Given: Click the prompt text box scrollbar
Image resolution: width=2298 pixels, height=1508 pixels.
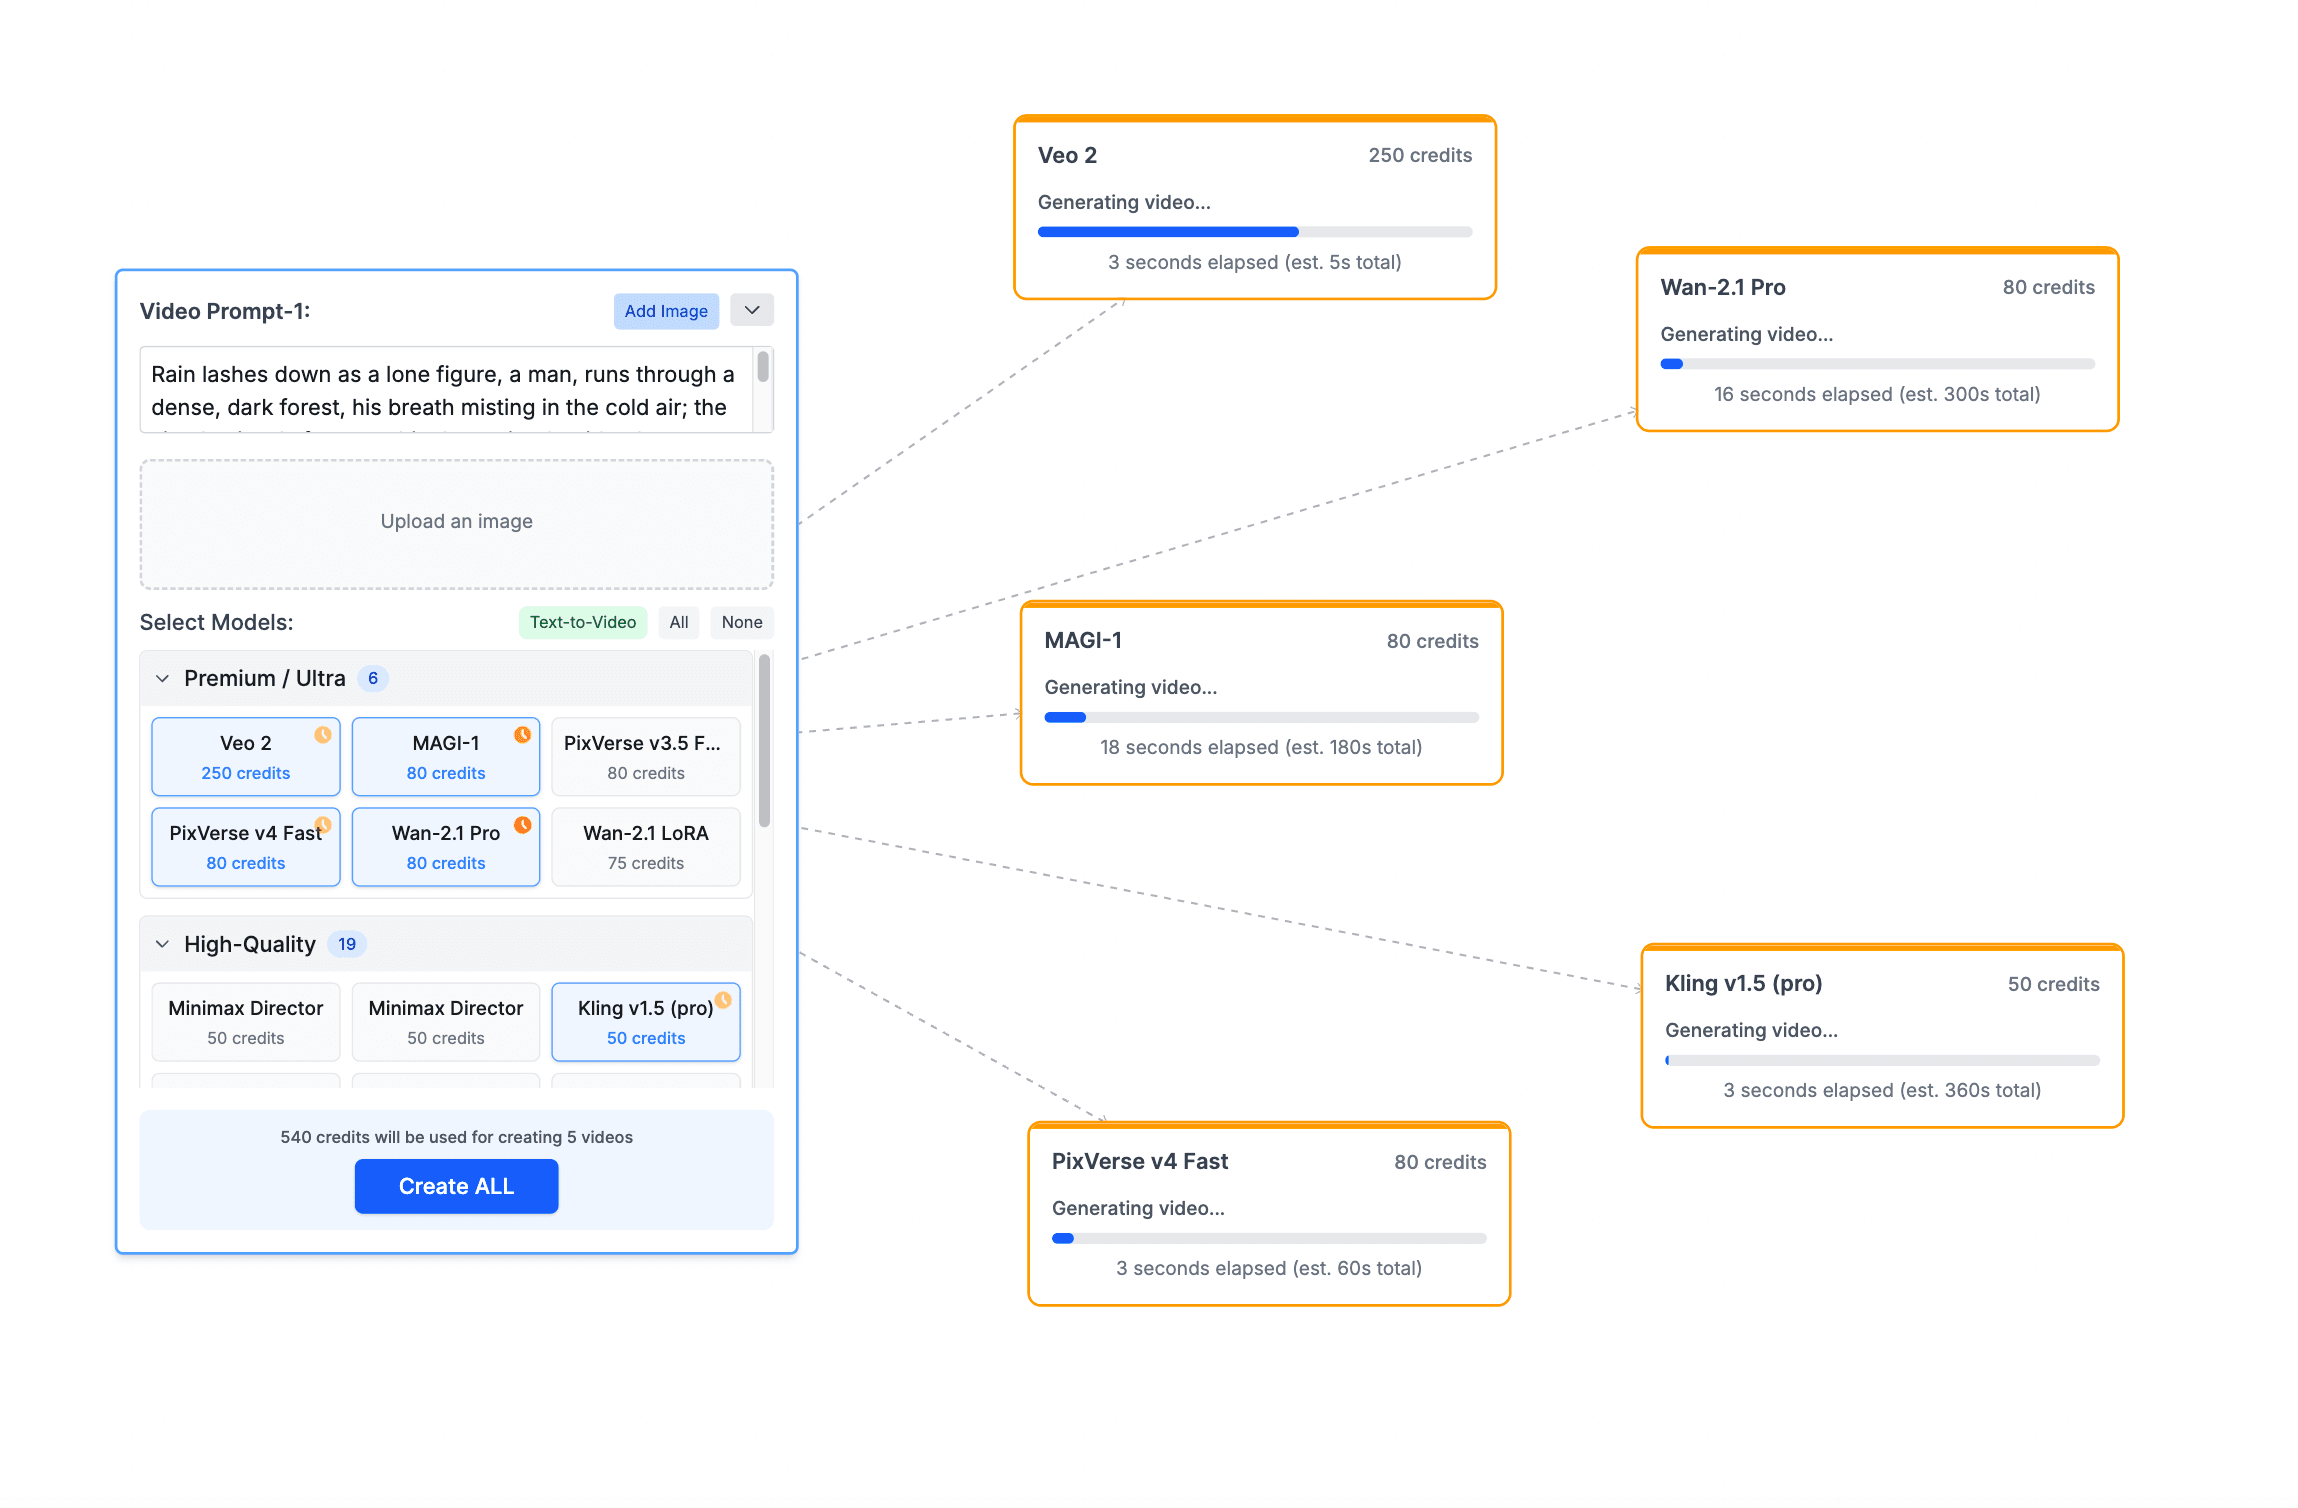Looking at the screenshot, I should tap(763, 366).
